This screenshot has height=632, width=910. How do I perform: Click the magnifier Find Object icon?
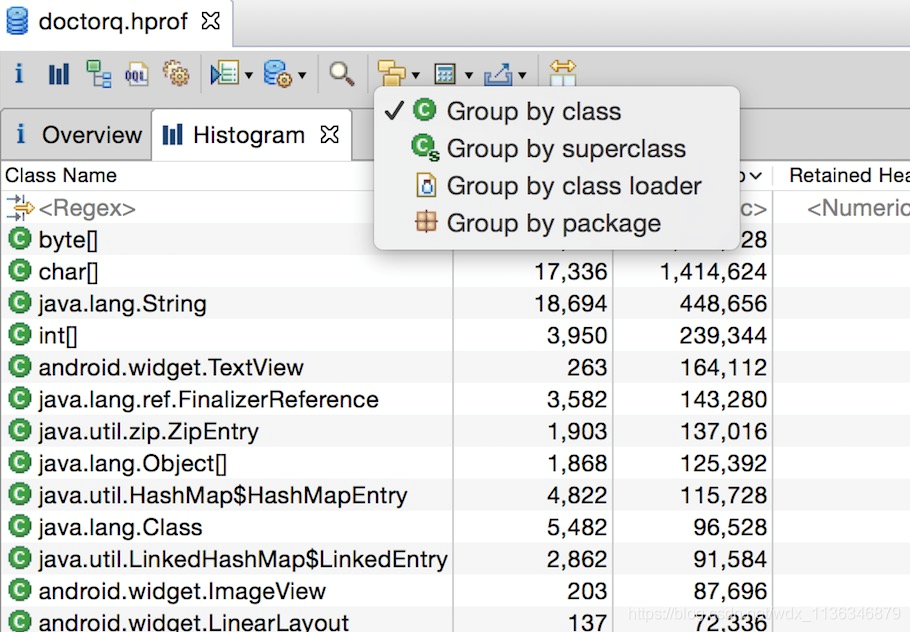point(342,73)
